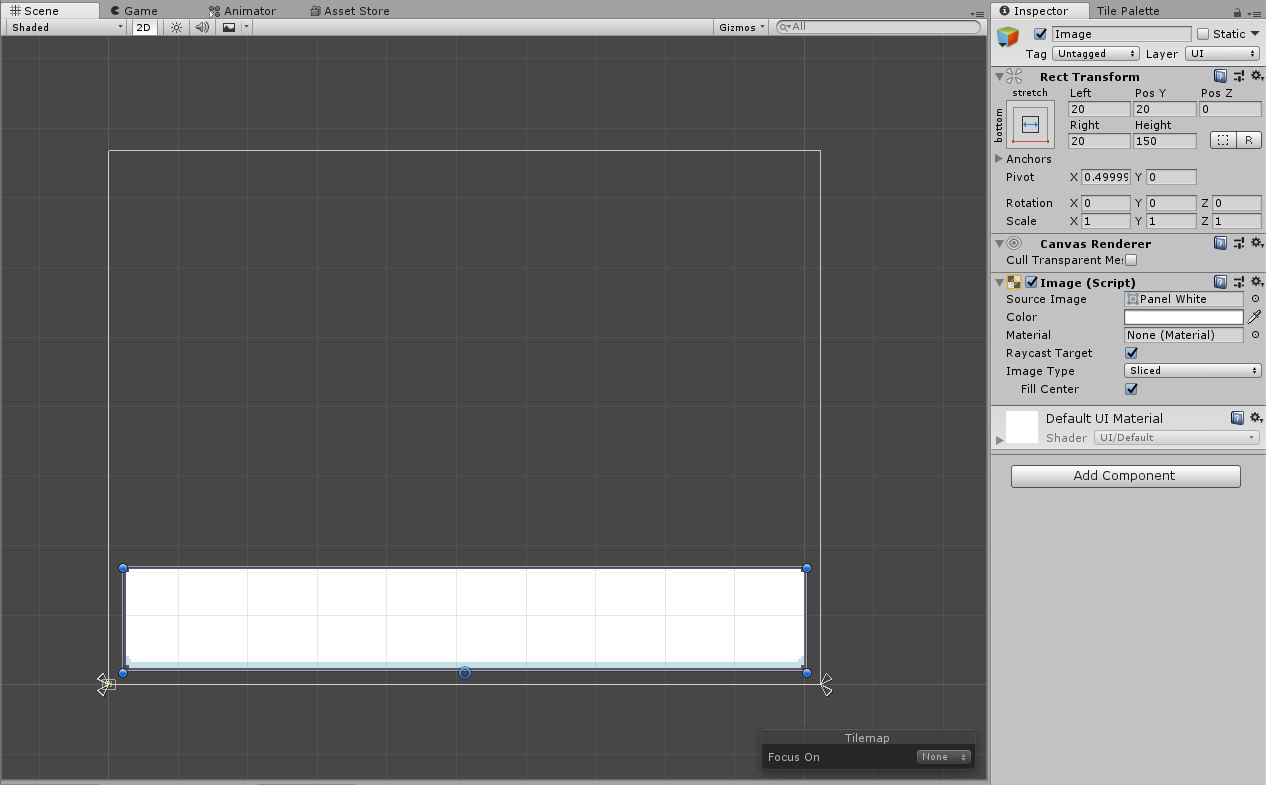The width and height of the screenshot is (1266, 785).
Task: Open Default UI Material help icon
Action: 1238,418
